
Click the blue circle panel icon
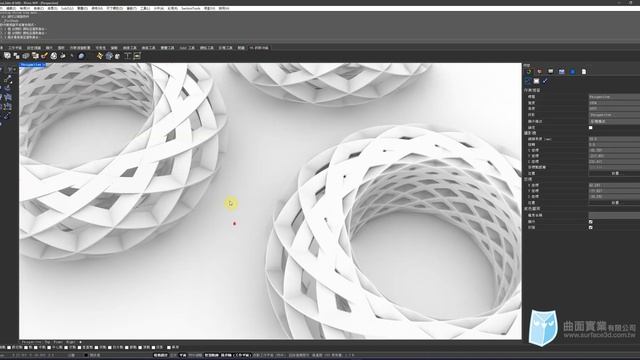pyautogui.click(x=572, y=71)
